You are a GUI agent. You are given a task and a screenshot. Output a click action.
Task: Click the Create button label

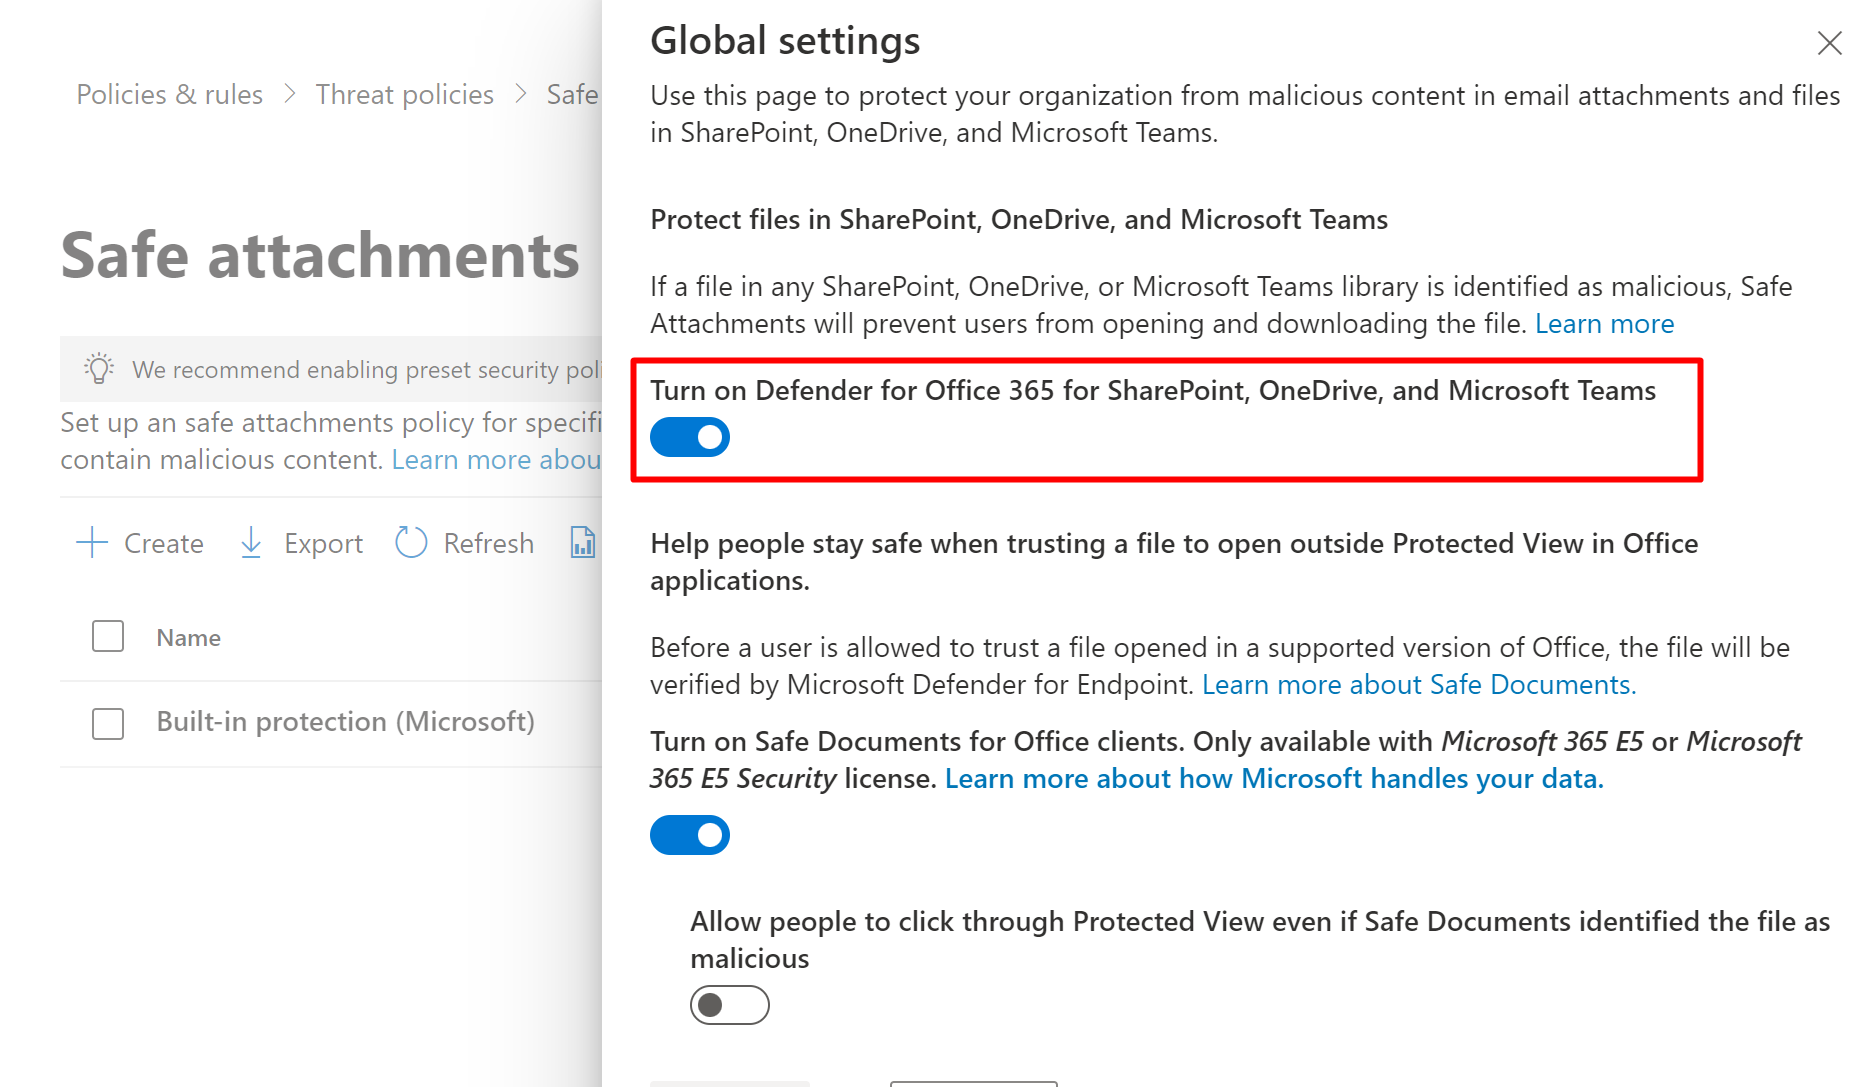164,543
